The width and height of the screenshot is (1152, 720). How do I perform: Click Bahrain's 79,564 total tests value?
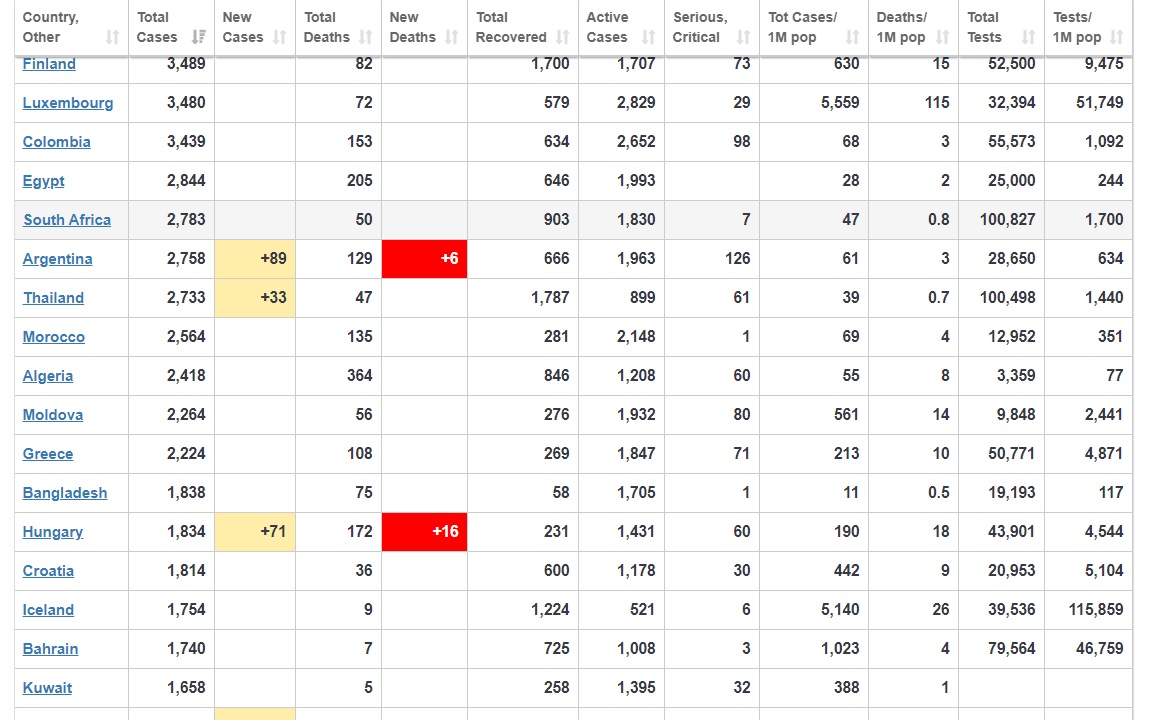point(1012,648)
